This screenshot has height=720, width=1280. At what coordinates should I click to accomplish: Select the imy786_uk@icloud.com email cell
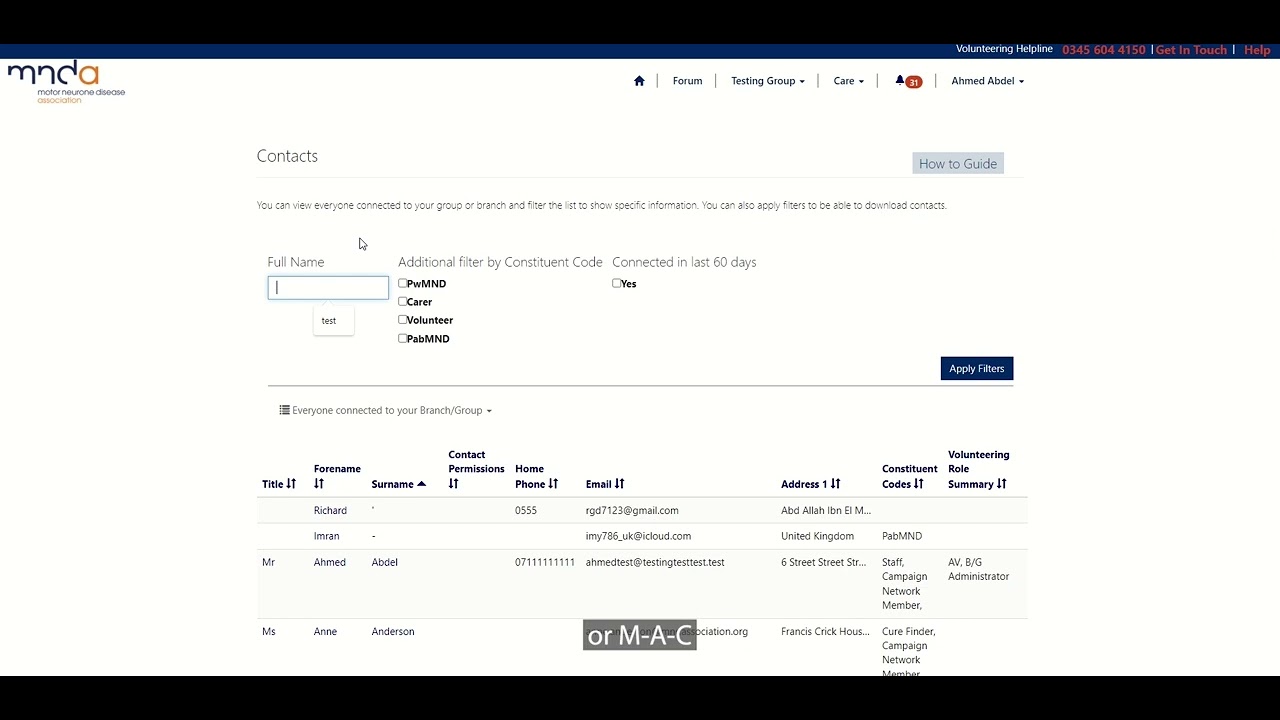point(638,536)
